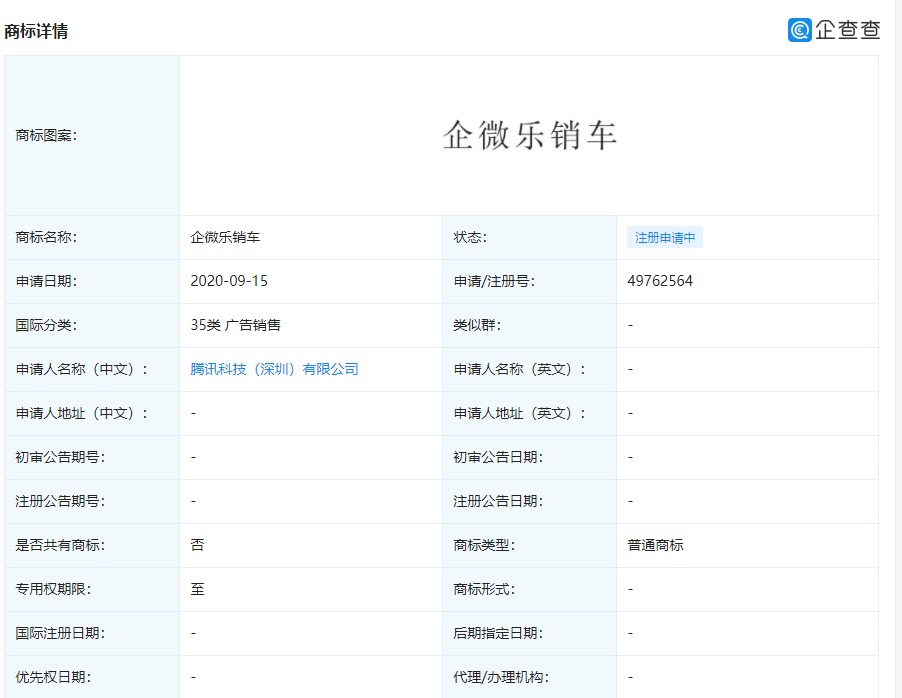Screen dimensions: 902x698
Task: Select the 35类 广告销售 classification value
Action: (235, 325)
